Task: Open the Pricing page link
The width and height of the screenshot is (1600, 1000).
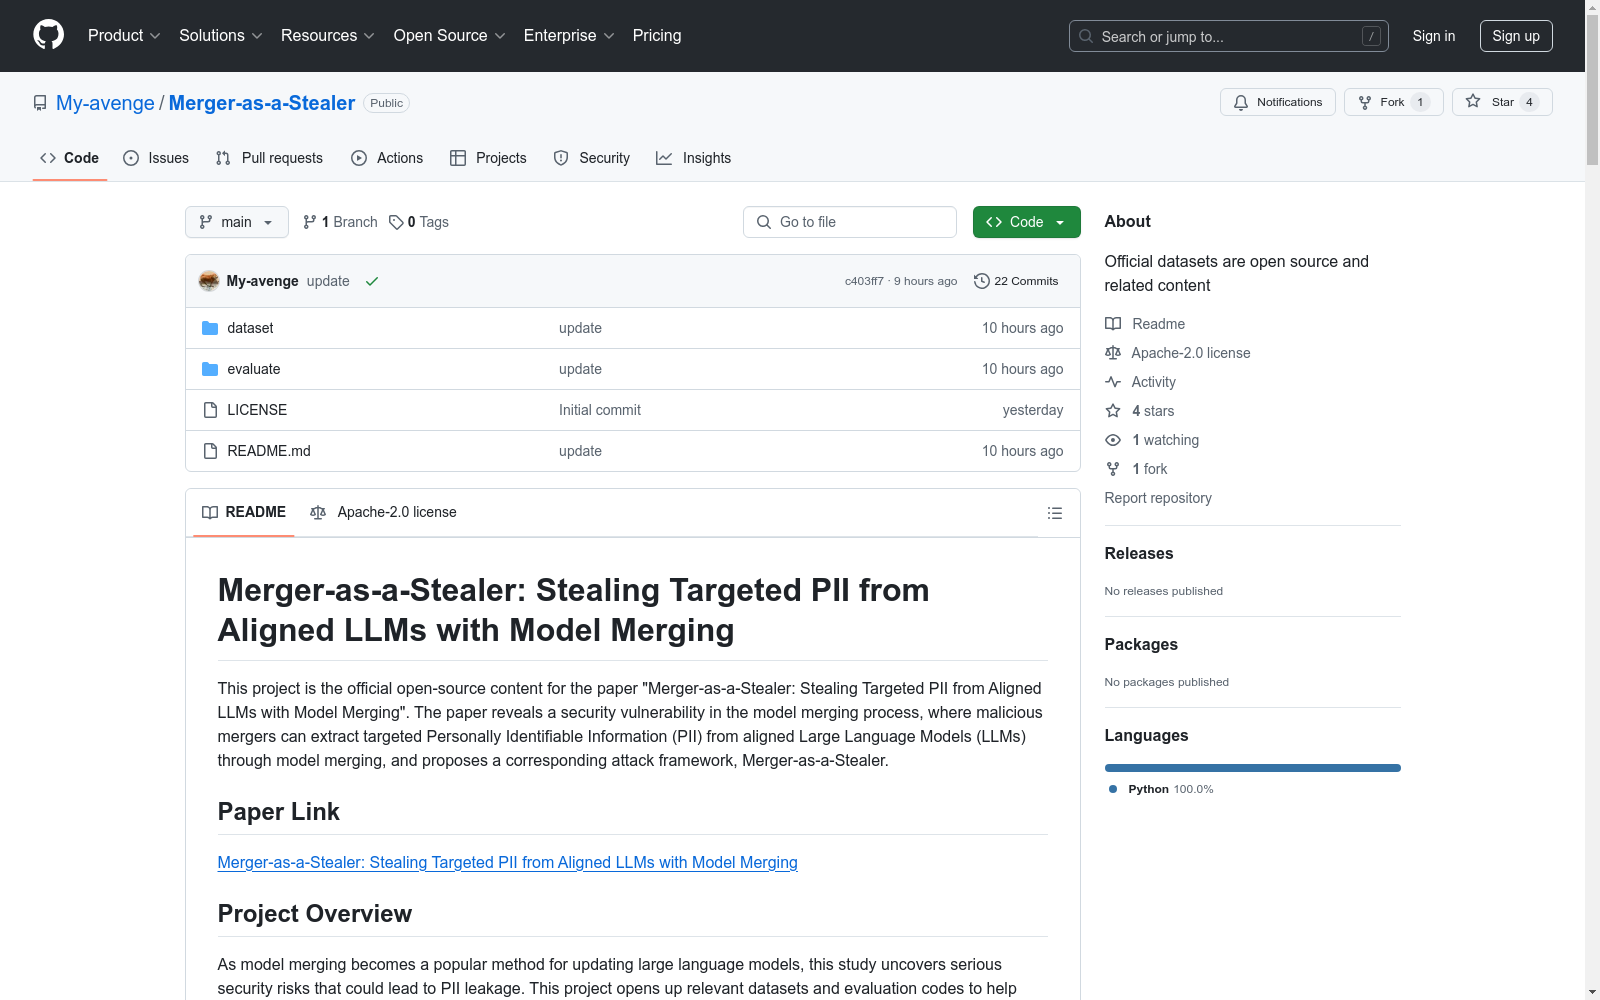Action: pos(657,36)
